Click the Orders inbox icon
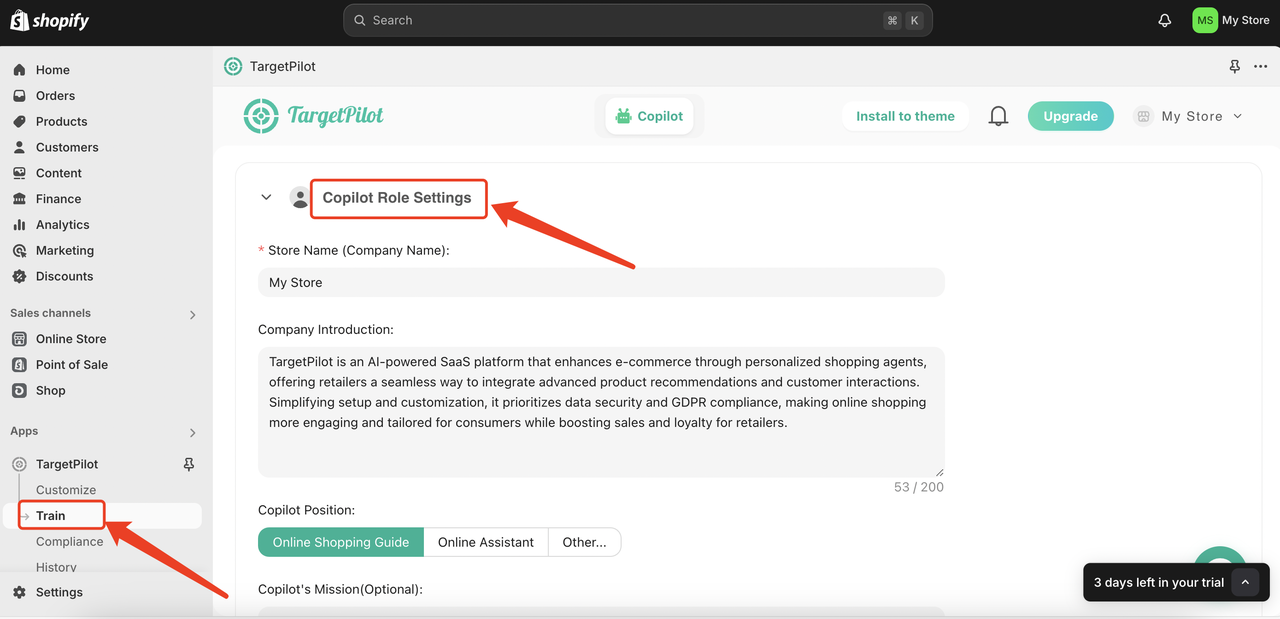The height and width of the screenshot is (619, 1280). tap(19, 96)
